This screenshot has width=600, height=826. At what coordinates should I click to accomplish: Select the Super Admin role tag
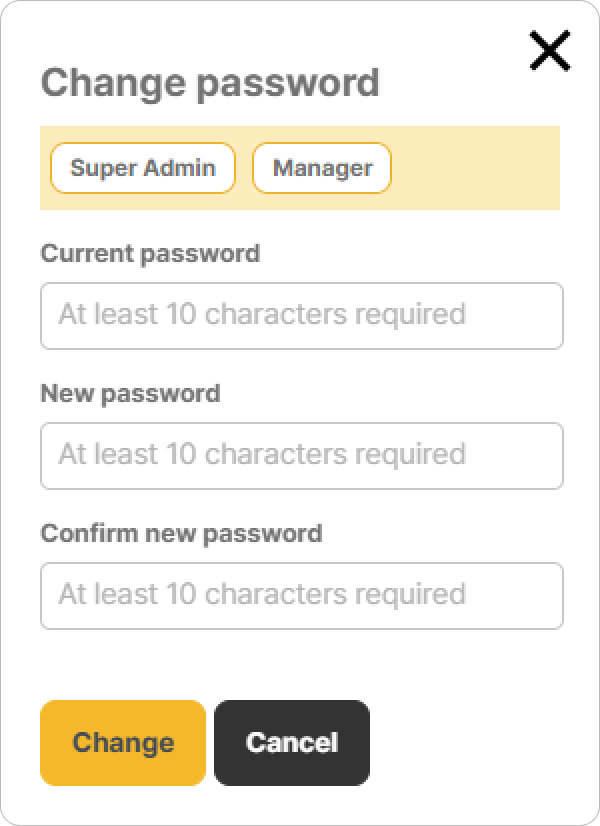(x=143, y=168)
